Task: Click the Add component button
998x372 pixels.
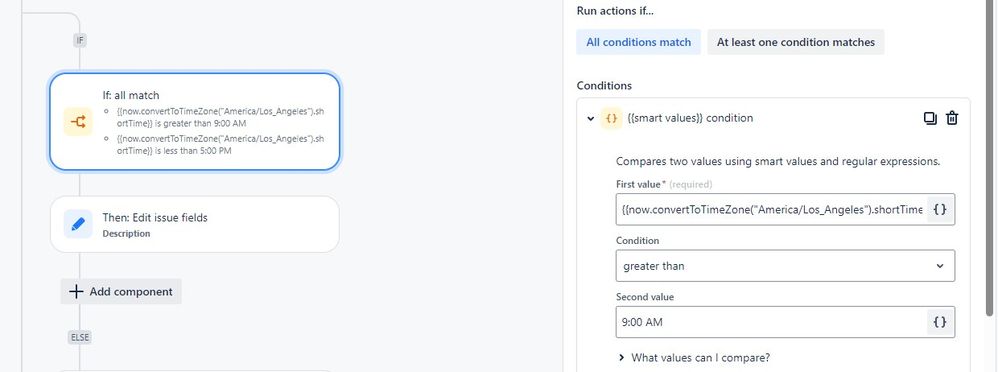Action: (x=121, y=292)
